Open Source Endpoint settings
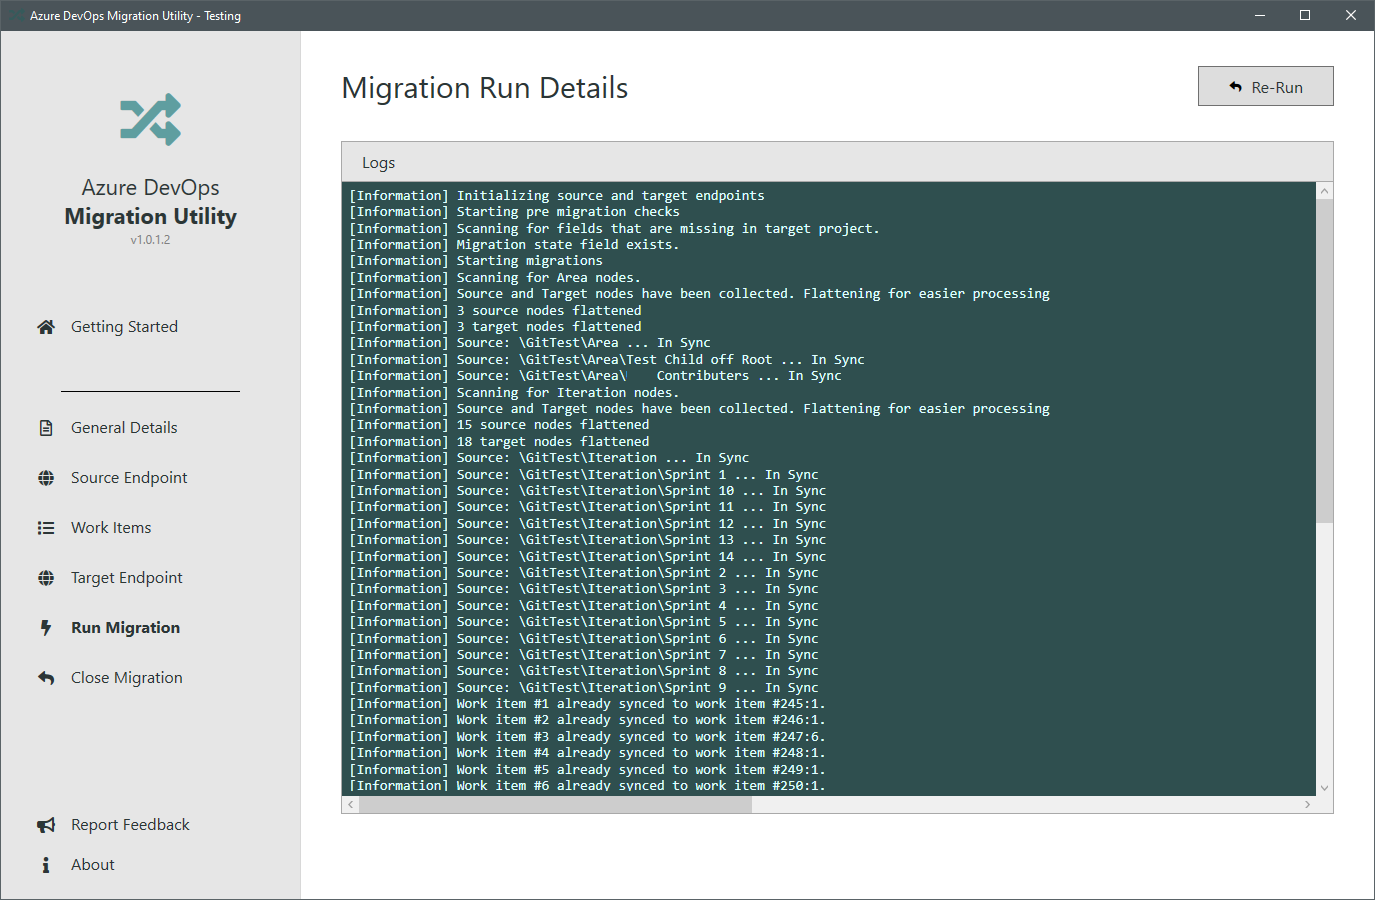The height and width of the screenshot is (900, 1375). pyautogui.click(x=129, y=478)
